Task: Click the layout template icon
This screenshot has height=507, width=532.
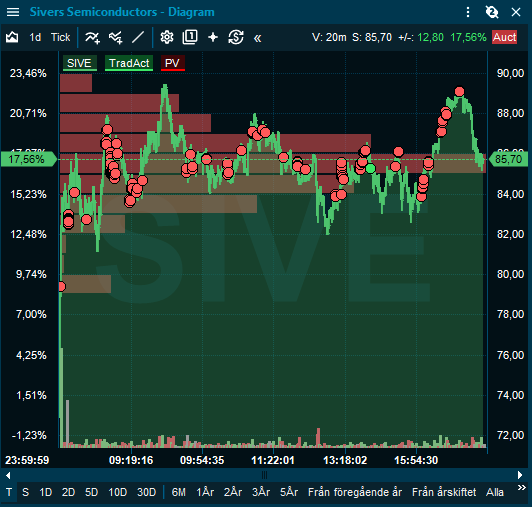Action: 190,37
